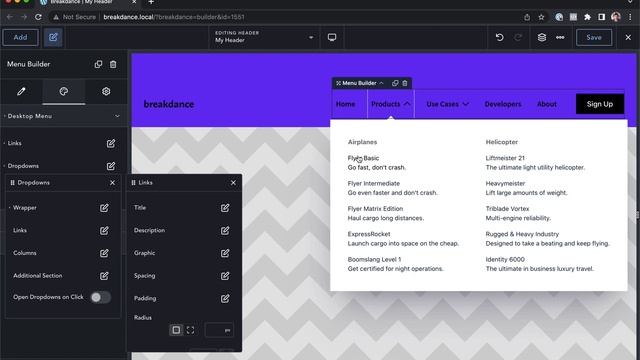Click the Sign Up button
The image size is (640, 360).
point(600,104)
